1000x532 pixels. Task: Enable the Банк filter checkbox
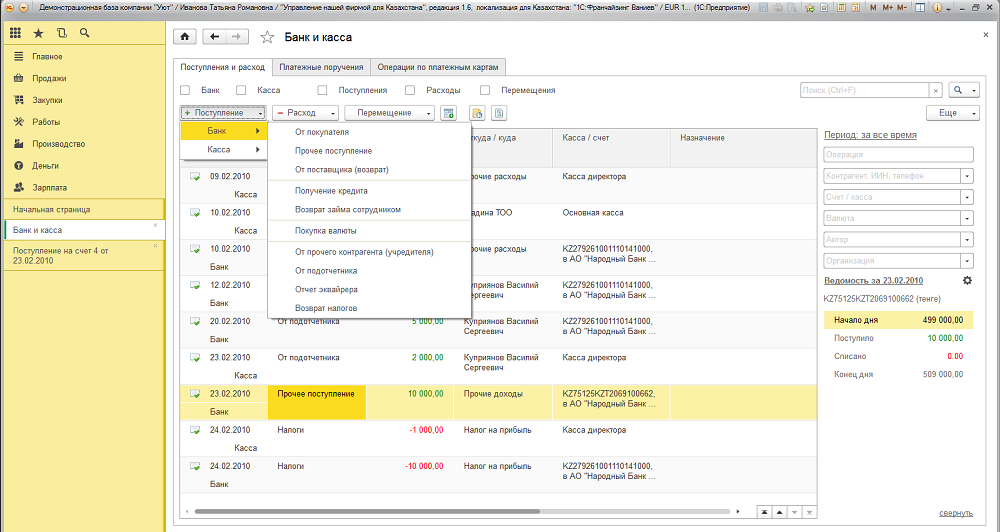tap(184, 90)
